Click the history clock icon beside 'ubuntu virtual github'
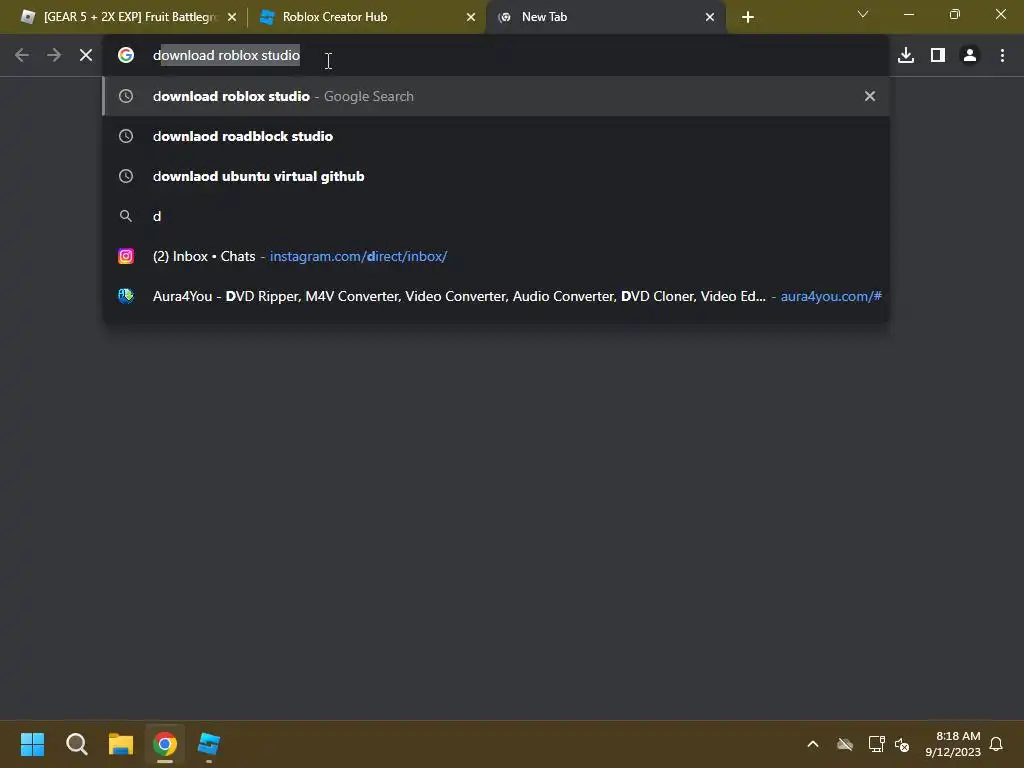Viewport: 1024px width, 768px height. pyautogui.click(x=126, y=176)
